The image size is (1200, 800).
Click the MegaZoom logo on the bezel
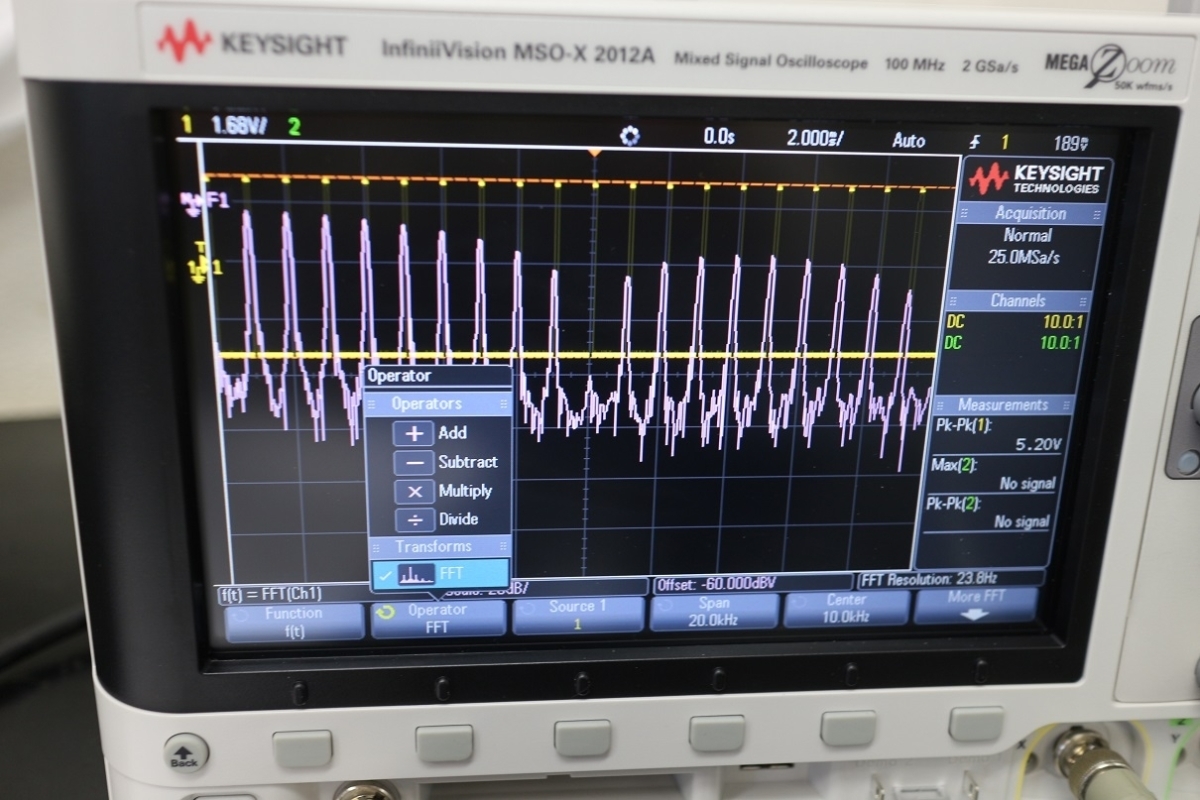[x=1108, y=65]
